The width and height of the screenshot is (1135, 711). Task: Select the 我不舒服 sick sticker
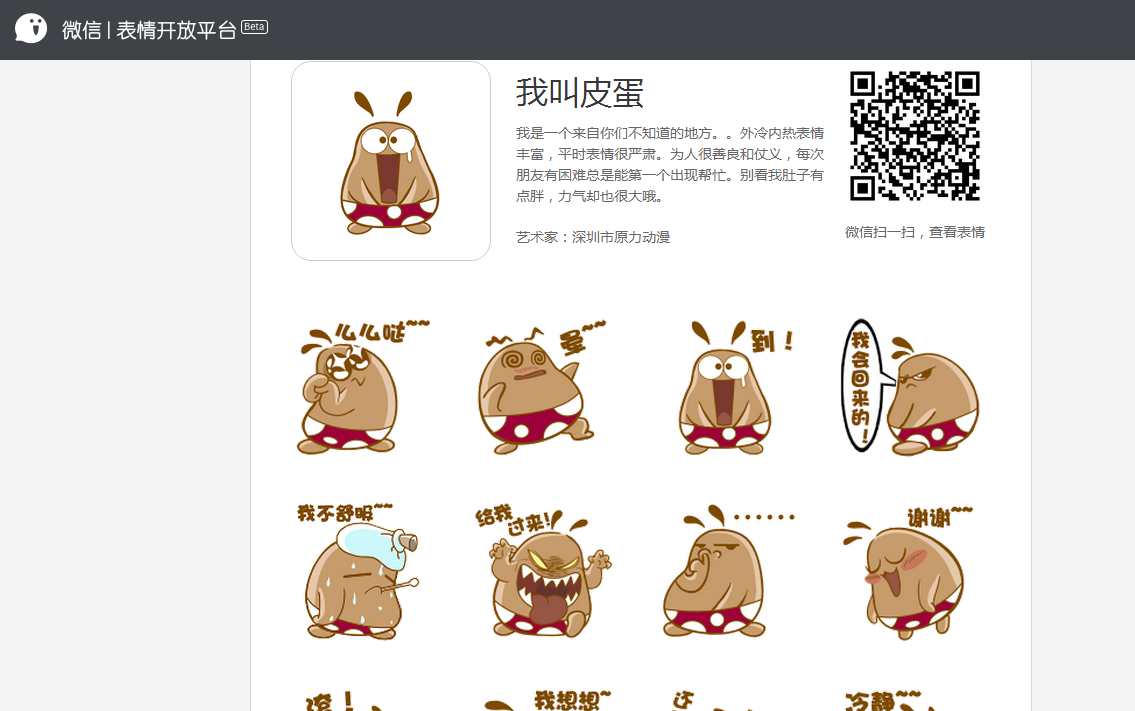point(358,572)
